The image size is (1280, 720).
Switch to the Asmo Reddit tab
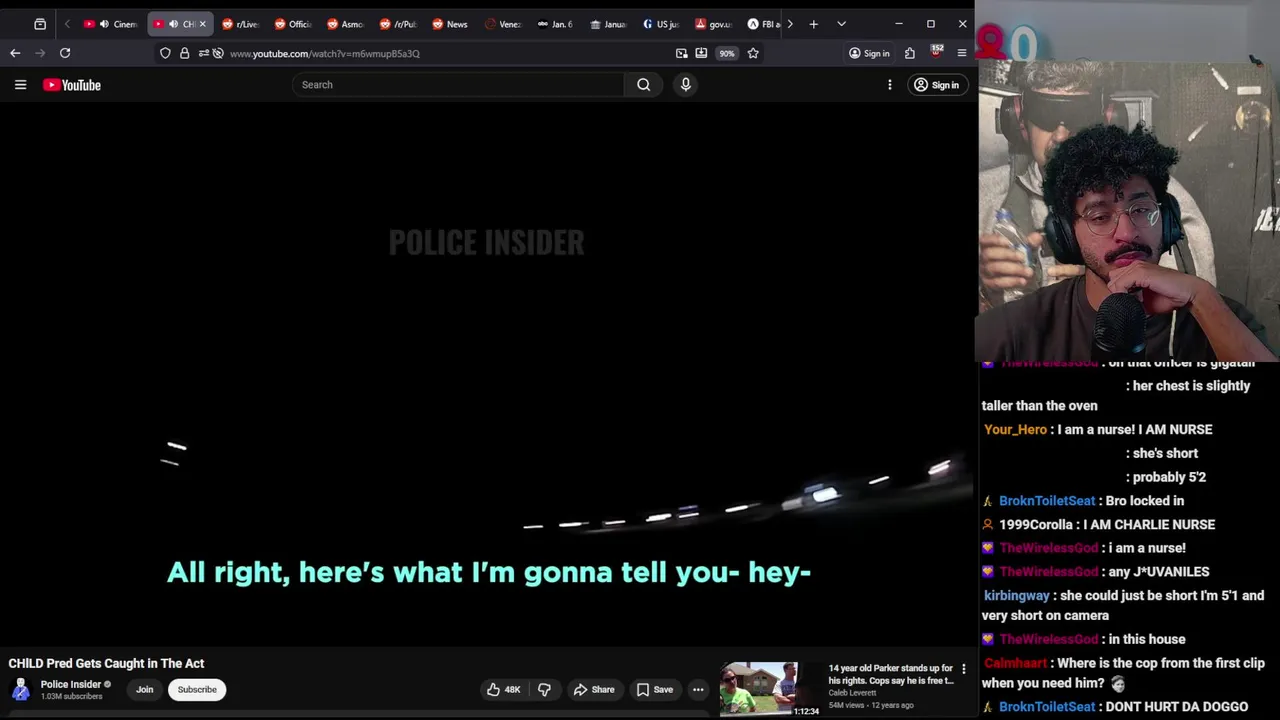click(x=345, y=24)
